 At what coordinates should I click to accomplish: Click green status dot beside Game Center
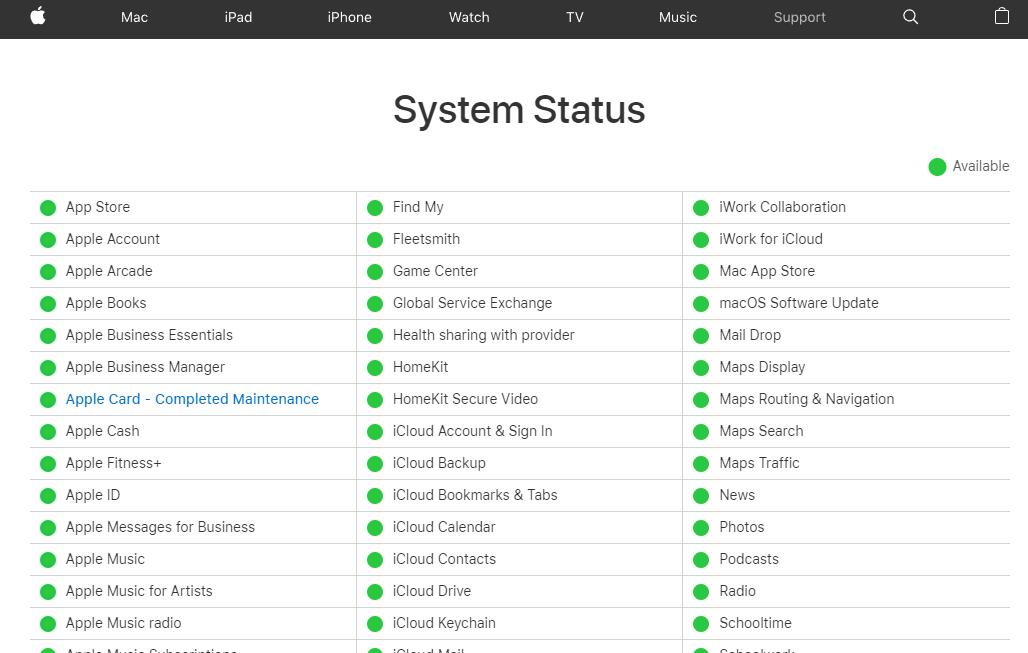click(x=375, y=272)
